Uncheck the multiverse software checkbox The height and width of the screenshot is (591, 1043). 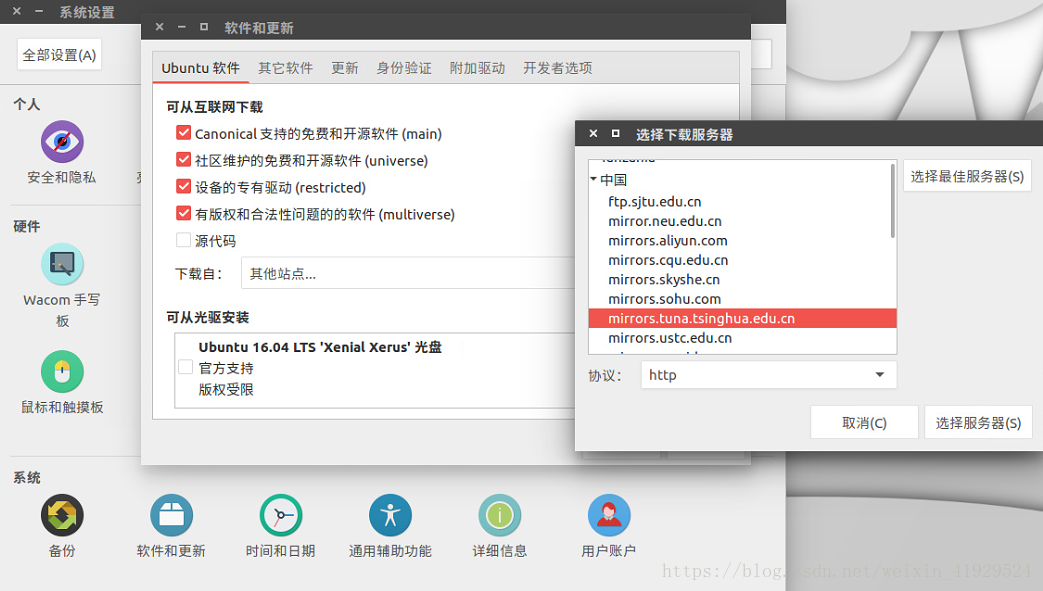[184, 214]
